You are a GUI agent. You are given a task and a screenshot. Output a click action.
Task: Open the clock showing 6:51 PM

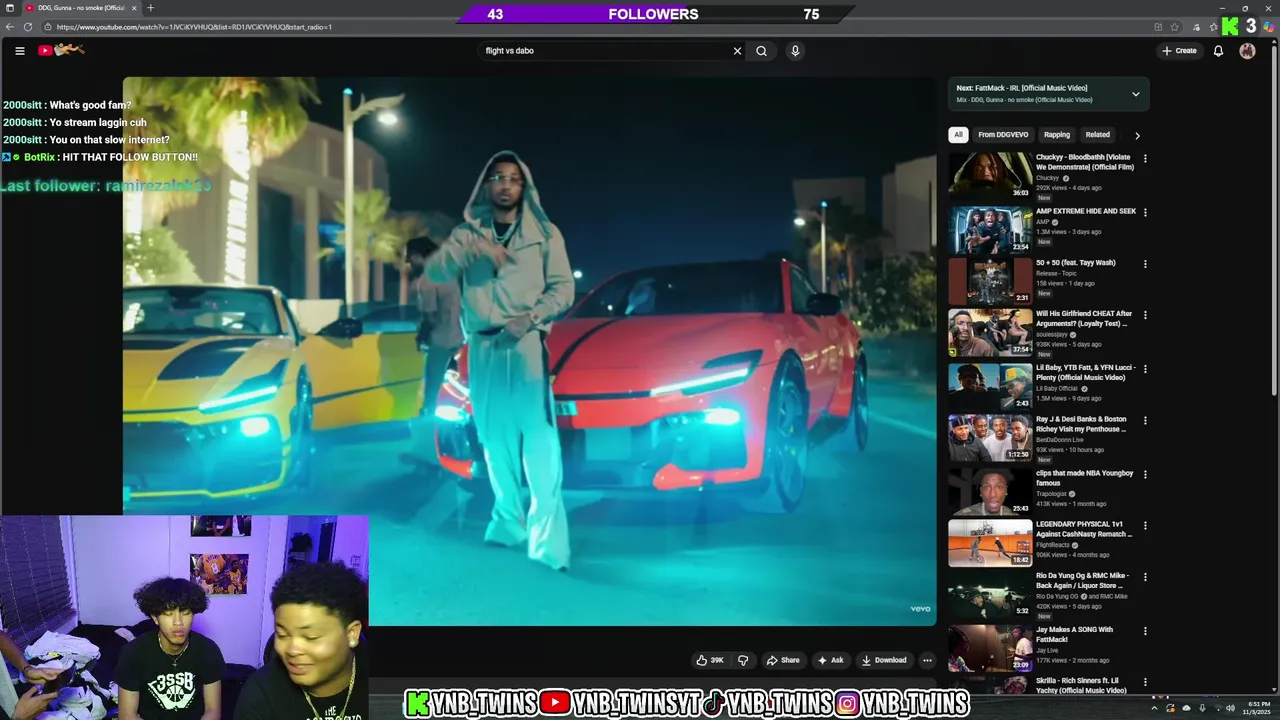pos(1257,708)
